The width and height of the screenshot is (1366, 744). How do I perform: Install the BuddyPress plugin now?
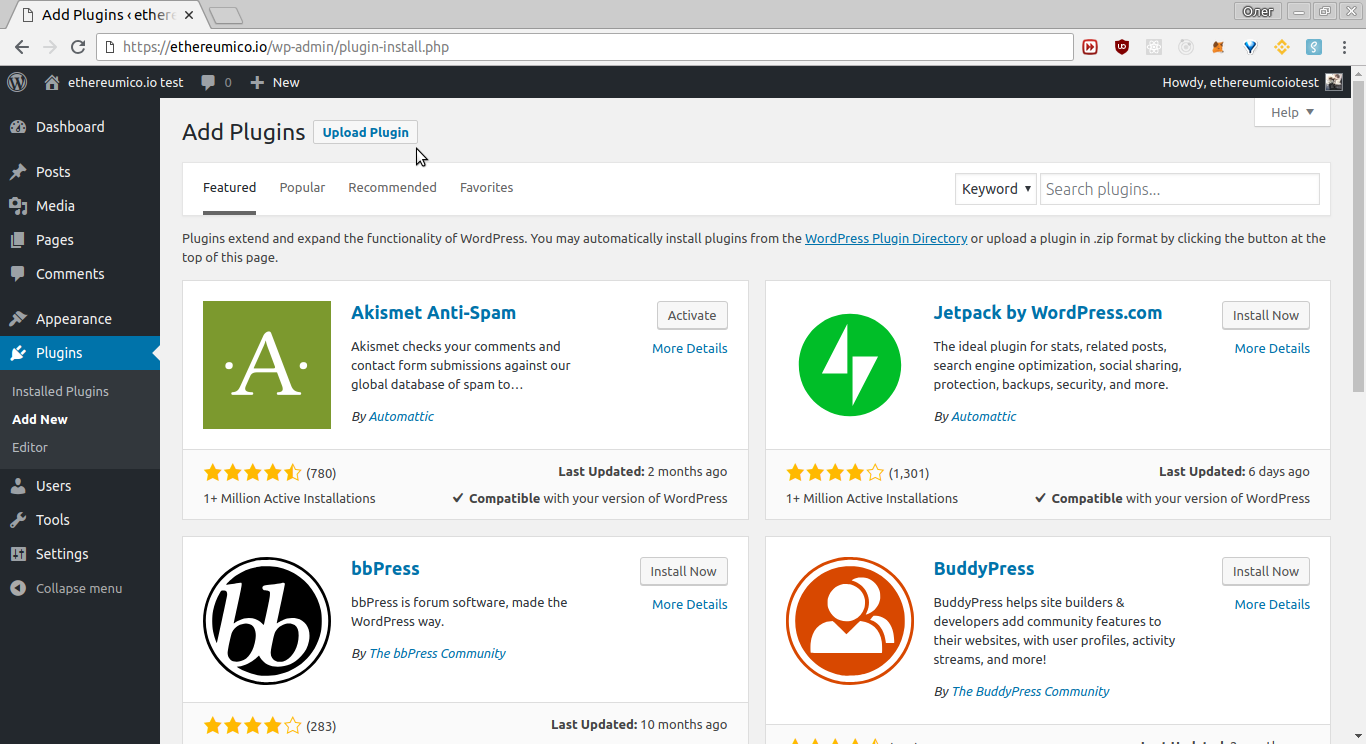click(1266, 571)
